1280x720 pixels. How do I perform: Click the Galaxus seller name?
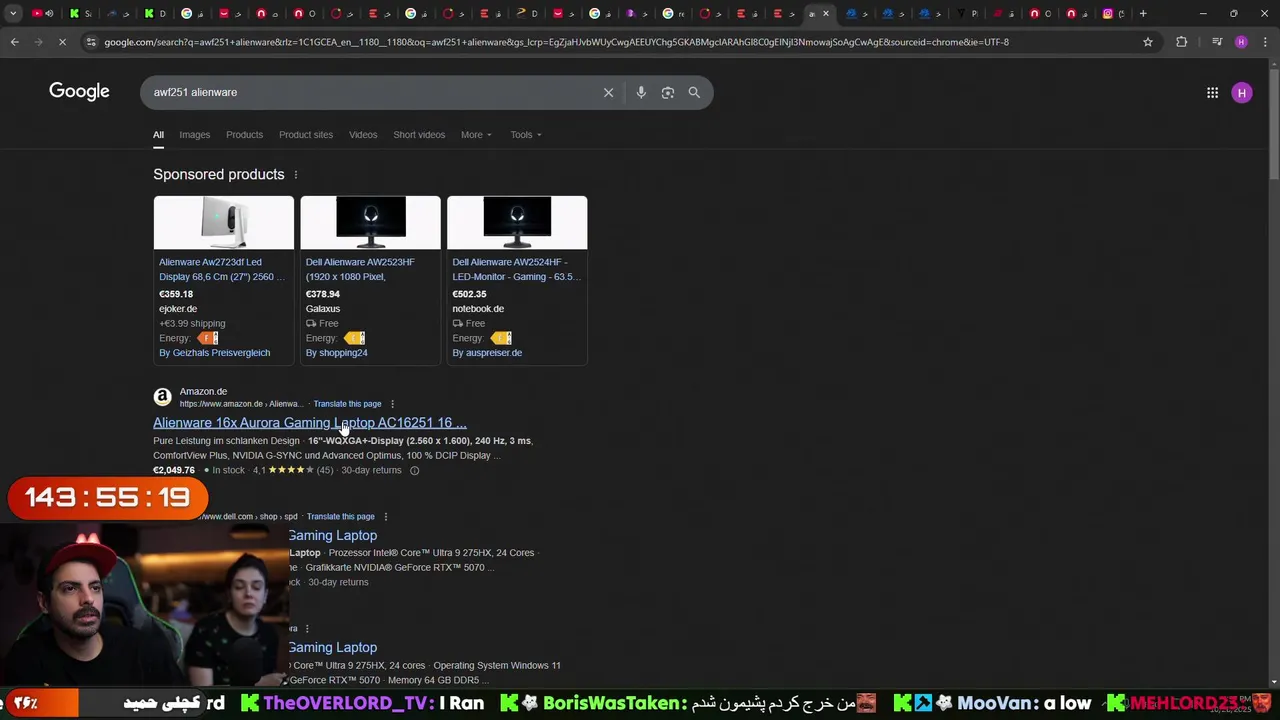pyautogui.click(x=323, y=309)
